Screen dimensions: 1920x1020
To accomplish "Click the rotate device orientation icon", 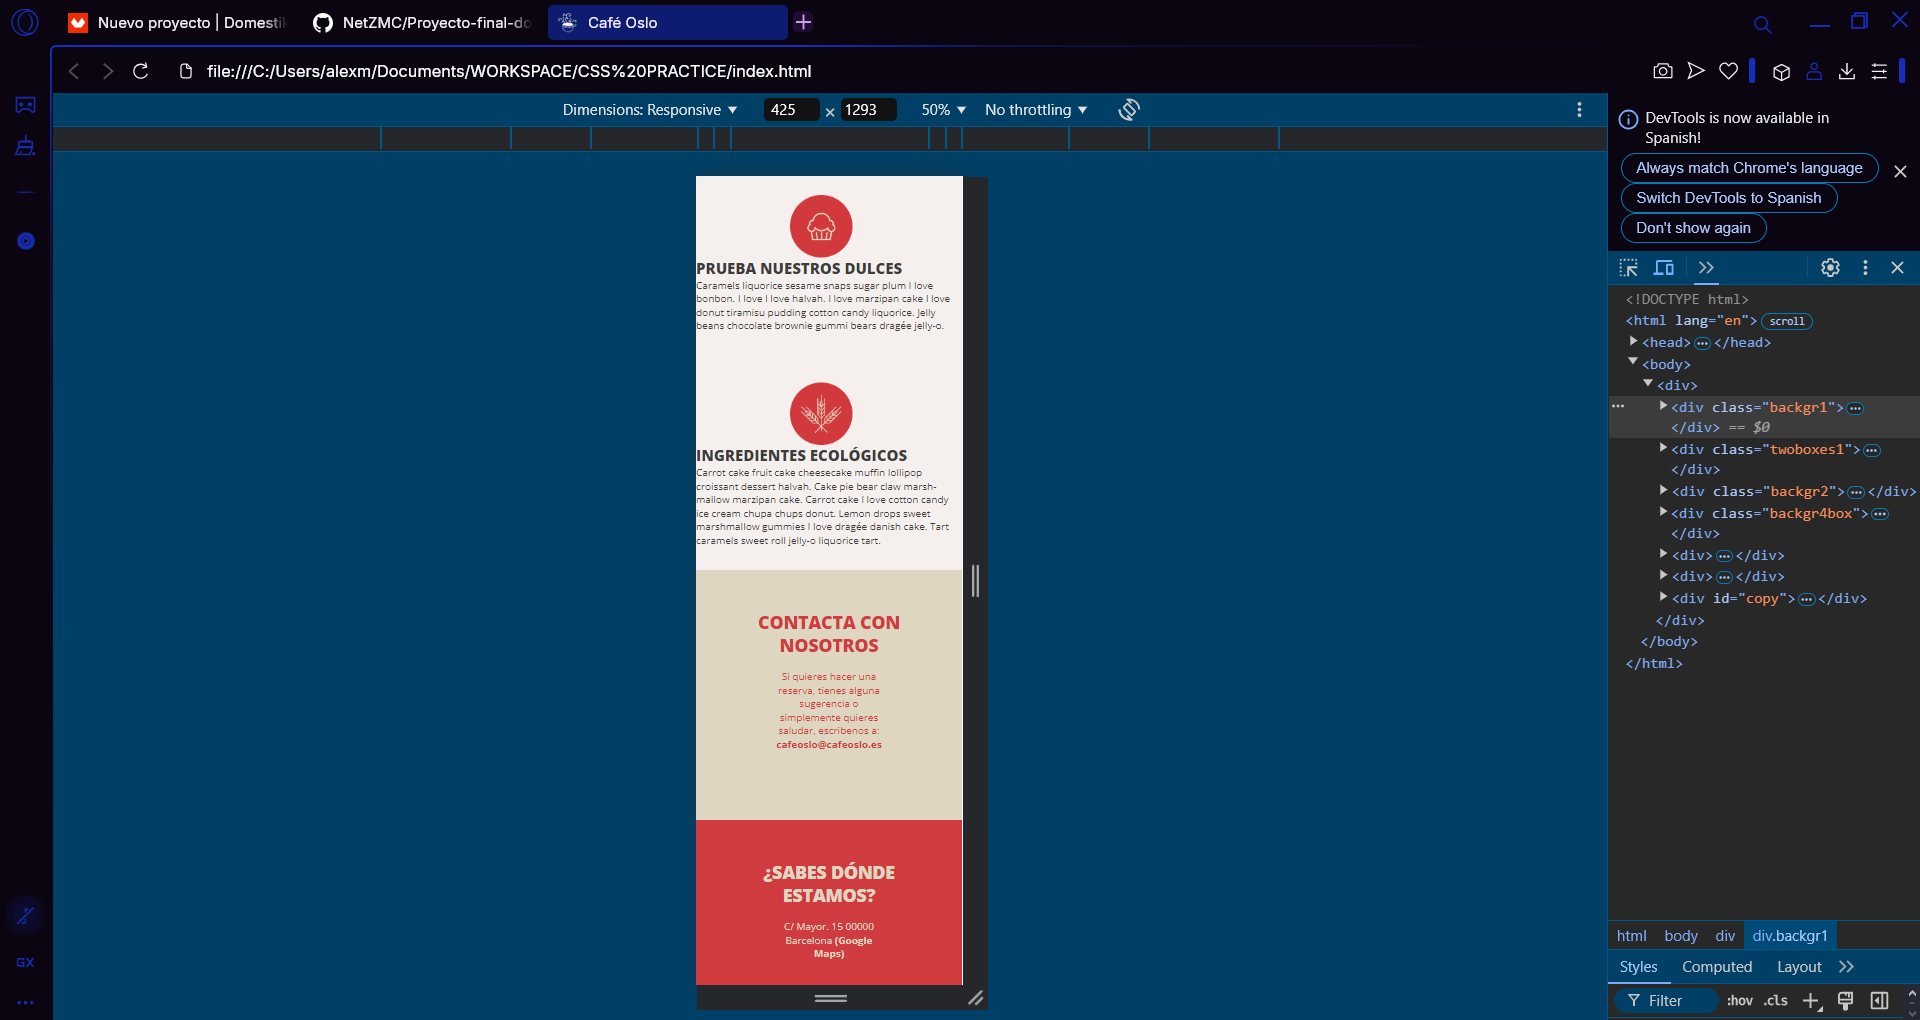I will (x=1129, y=110).
